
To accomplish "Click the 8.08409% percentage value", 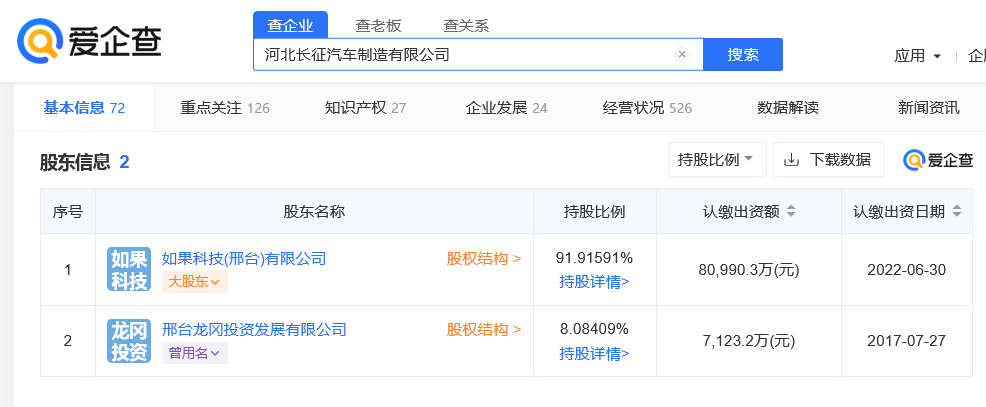I will [x=594, y=329].
